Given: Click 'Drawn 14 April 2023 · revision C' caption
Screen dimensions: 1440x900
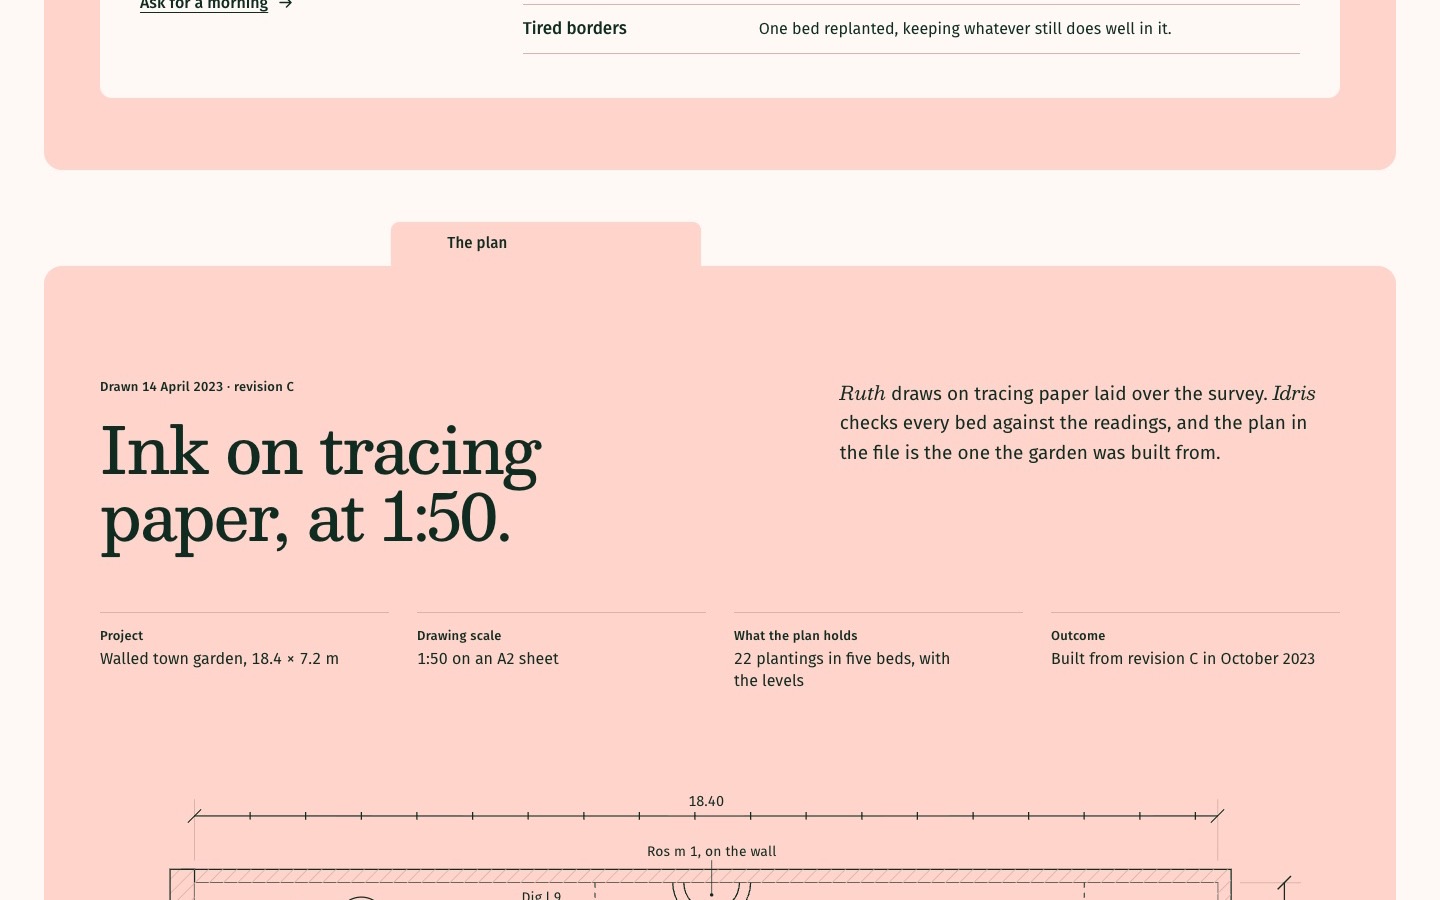Looking at the screenshot, I should tap(197, 387).
